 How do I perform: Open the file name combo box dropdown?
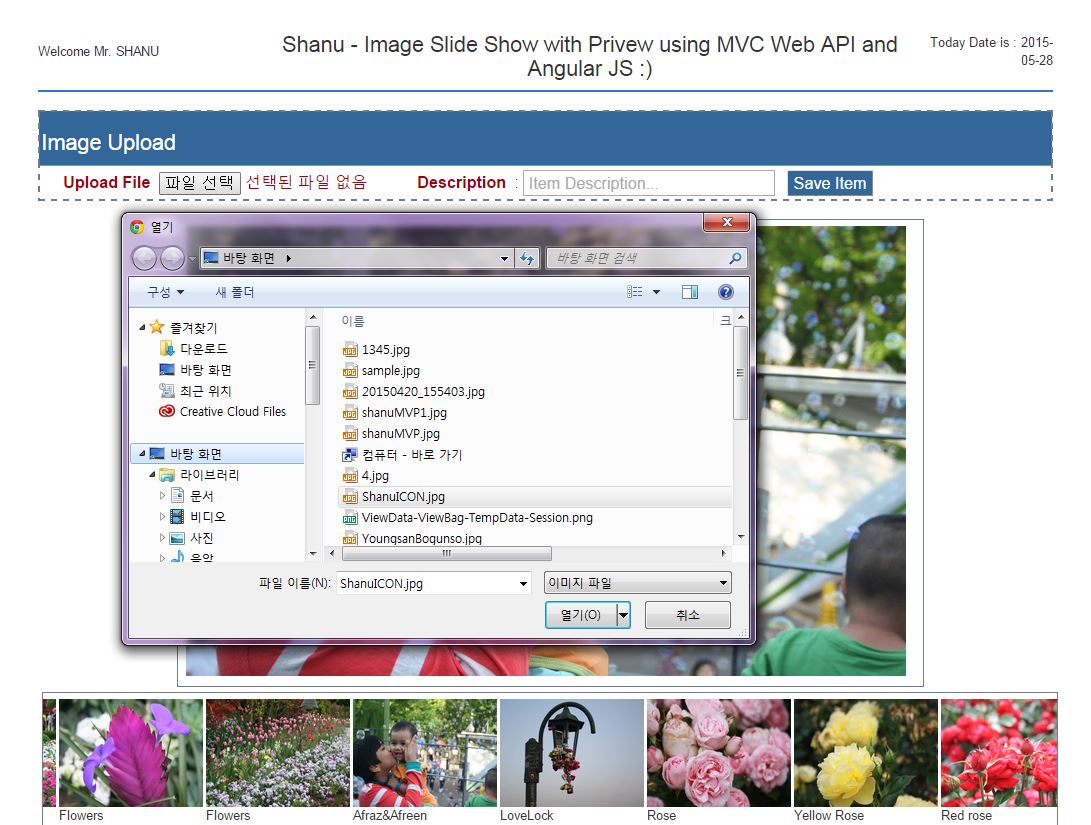click(523, 584)
